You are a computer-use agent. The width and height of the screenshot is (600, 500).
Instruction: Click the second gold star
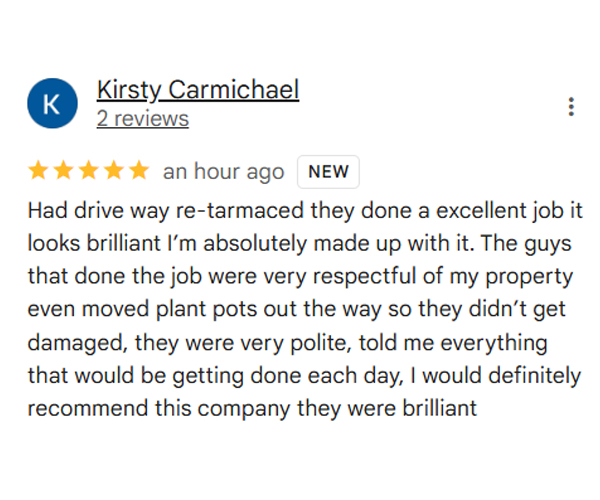click(x=64, y=171)
